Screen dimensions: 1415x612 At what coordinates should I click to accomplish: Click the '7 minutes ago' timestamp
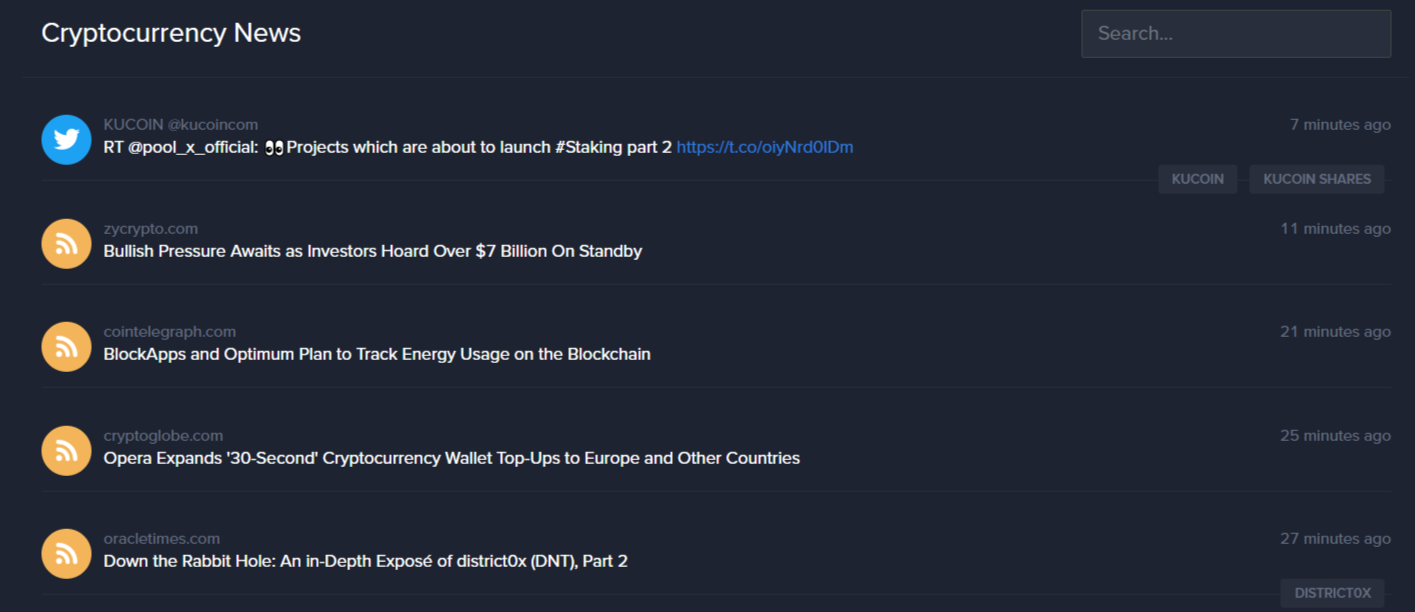1340,125
